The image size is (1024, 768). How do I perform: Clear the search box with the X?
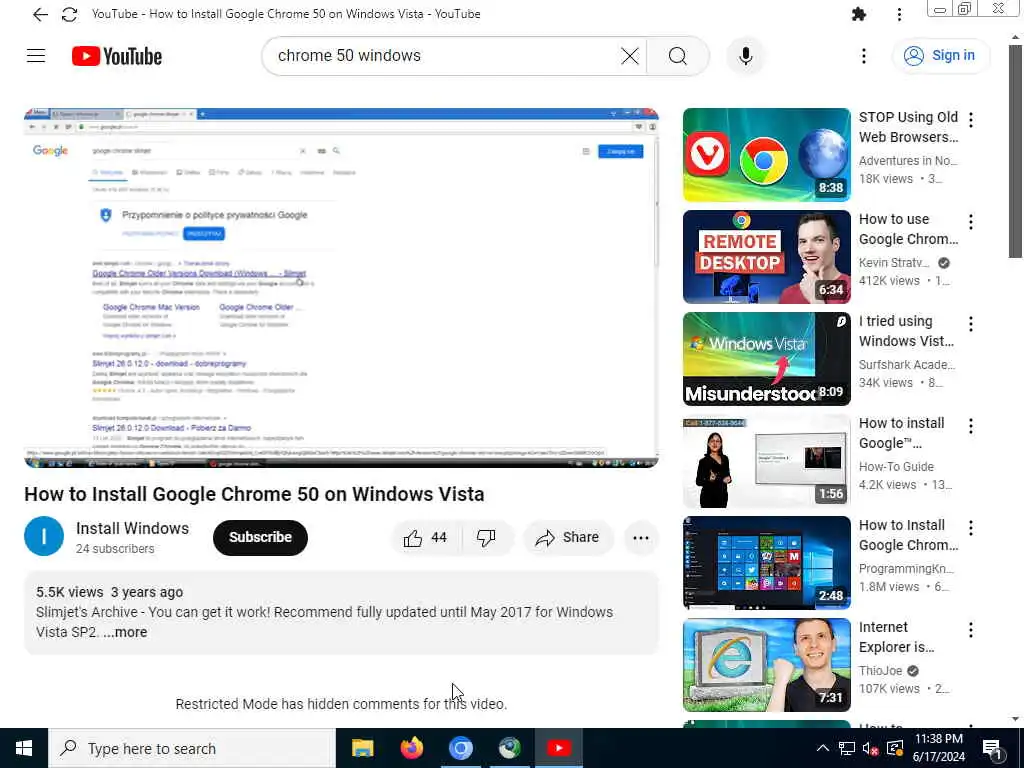(630, 56)
